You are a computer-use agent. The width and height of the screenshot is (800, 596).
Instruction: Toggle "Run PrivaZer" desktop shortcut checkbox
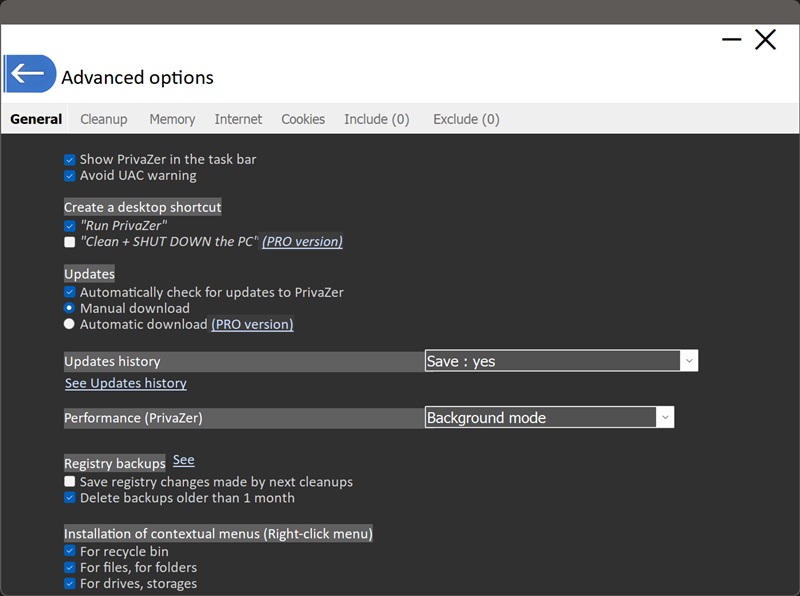70,226
